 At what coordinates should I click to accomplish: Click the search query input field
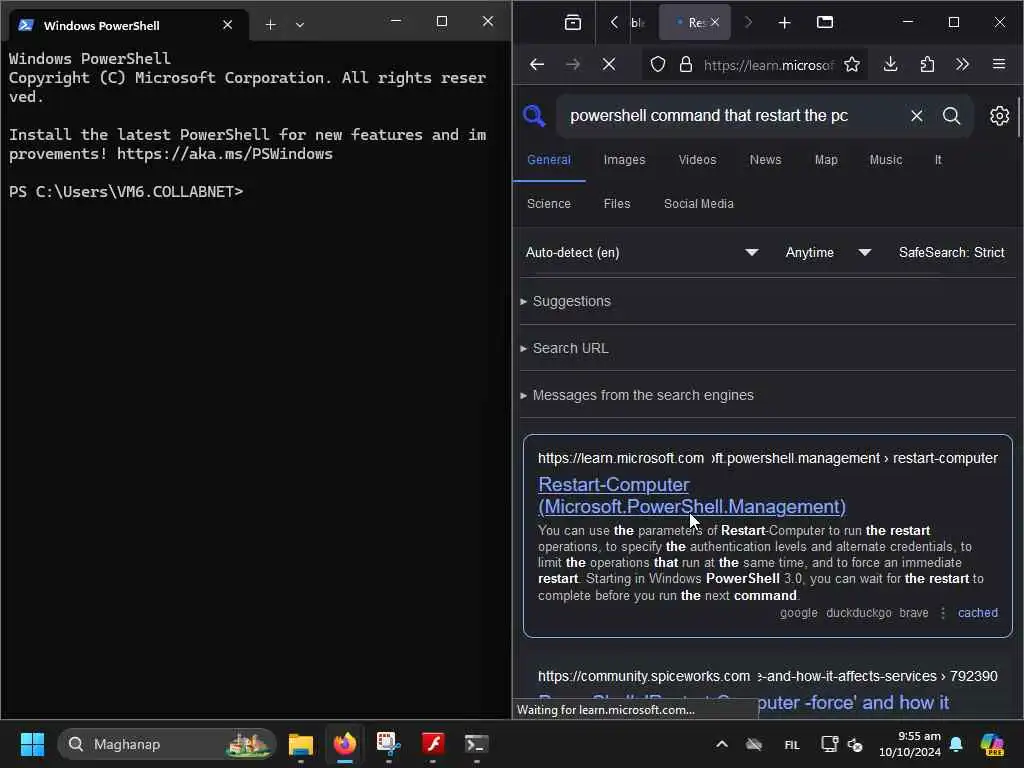735,116
